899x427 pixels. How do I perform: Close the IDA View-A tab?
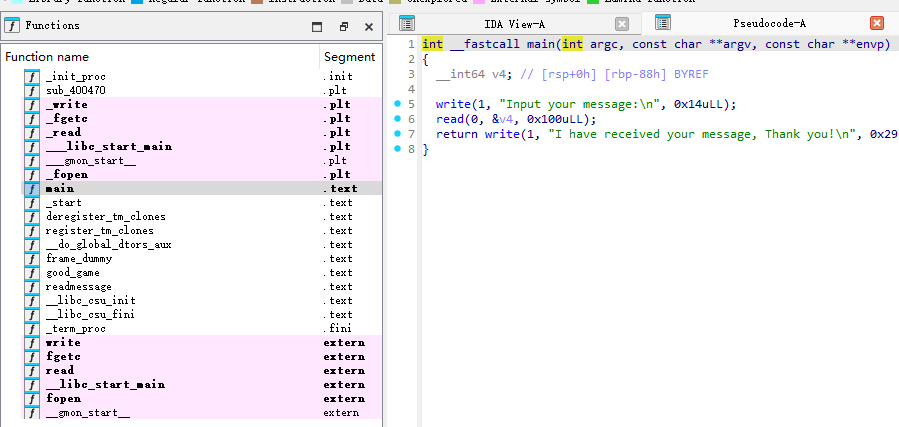pyautogui.click(x=622, y=23)
